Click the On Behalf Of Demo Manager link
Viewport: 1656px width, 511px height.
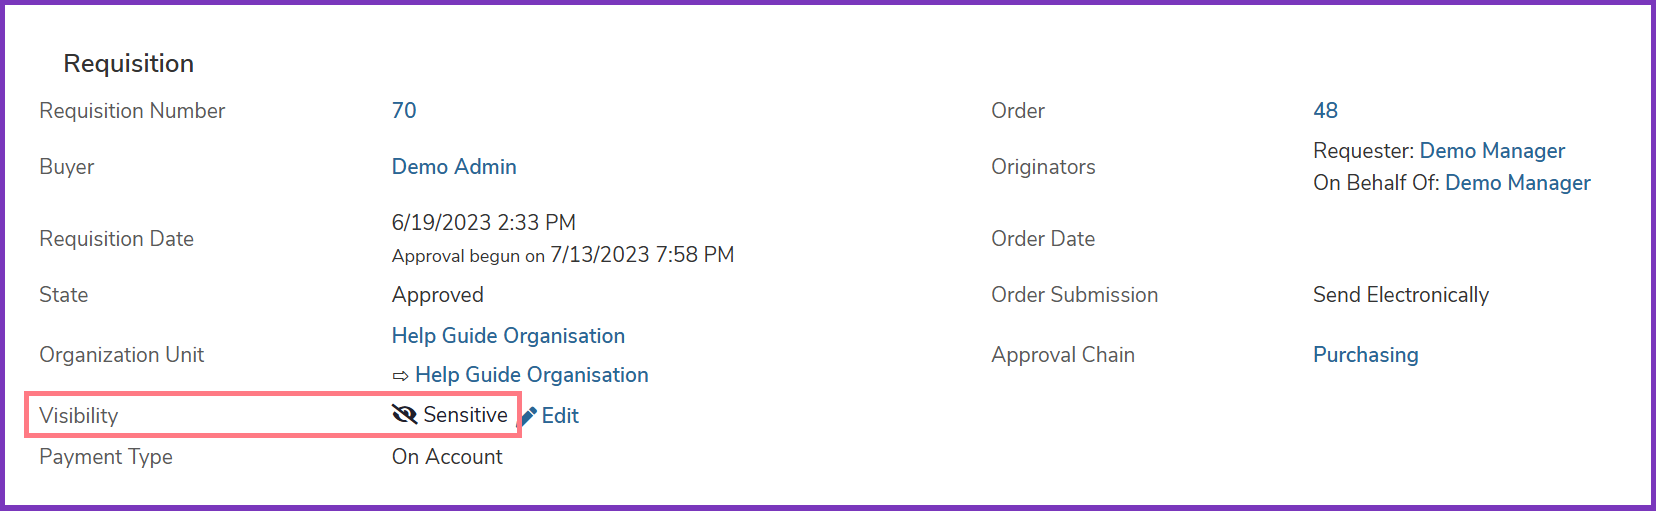[1518, 183]
